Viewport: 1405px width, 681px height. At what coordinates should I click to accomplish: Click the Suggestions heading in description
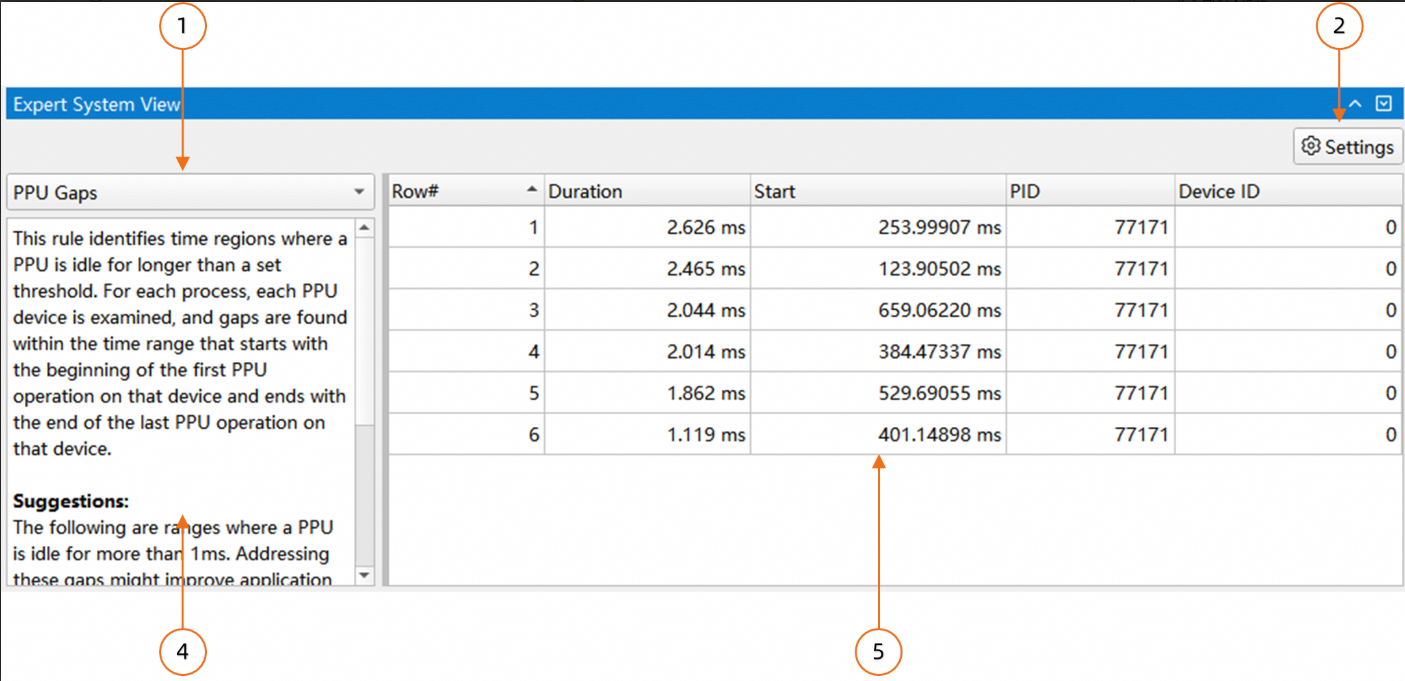coord(71,501)
